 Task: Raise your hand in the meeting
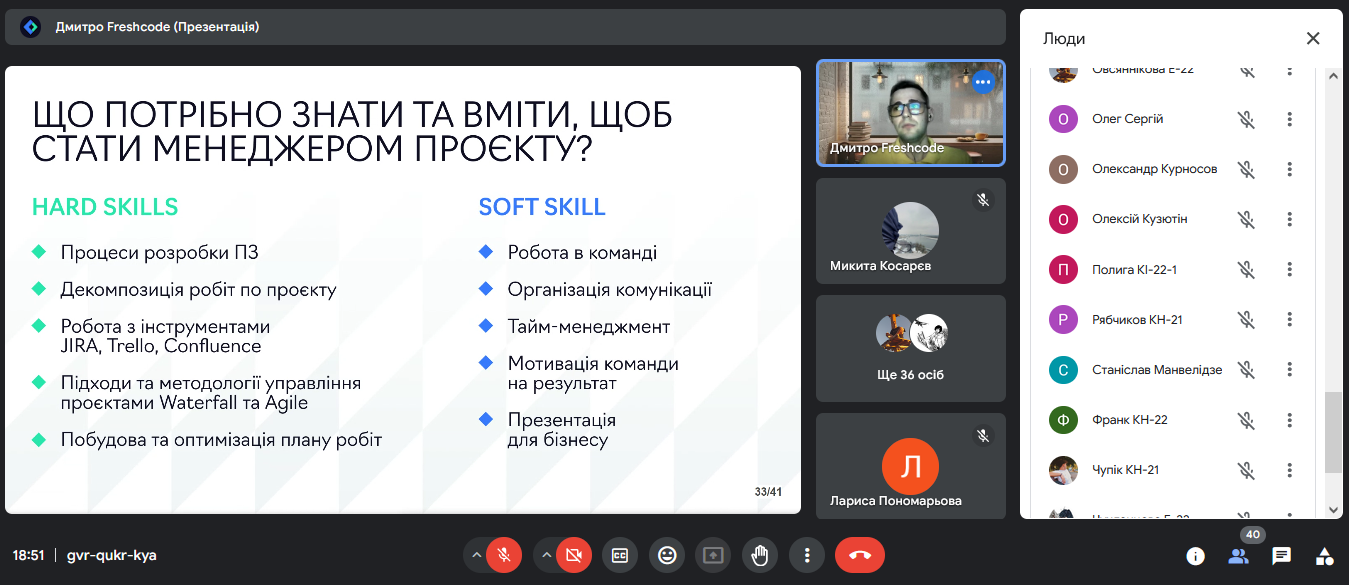[x=760, y=555]
